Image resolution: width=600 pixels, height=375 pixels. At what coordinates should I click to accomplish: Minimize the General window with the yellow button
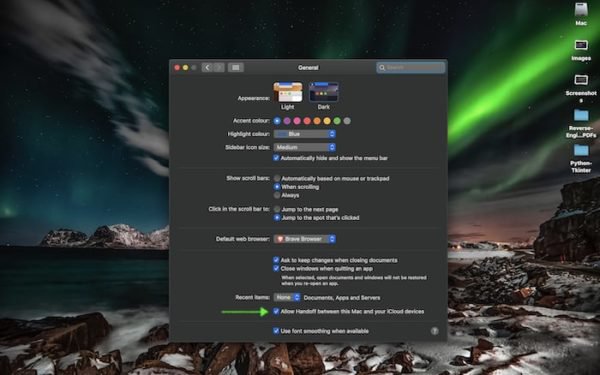pyautogui.click(x=185, y=68)
